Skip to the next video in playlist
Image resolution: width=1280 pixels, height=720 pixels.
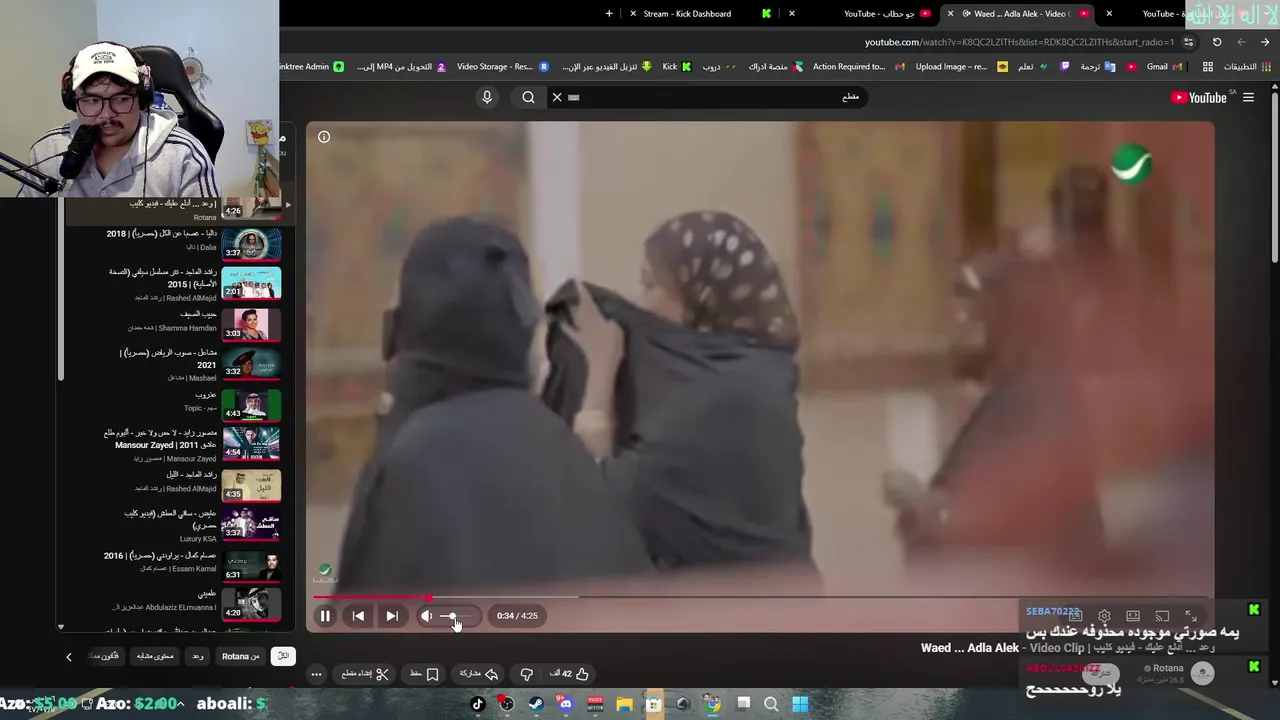(392, 616)
